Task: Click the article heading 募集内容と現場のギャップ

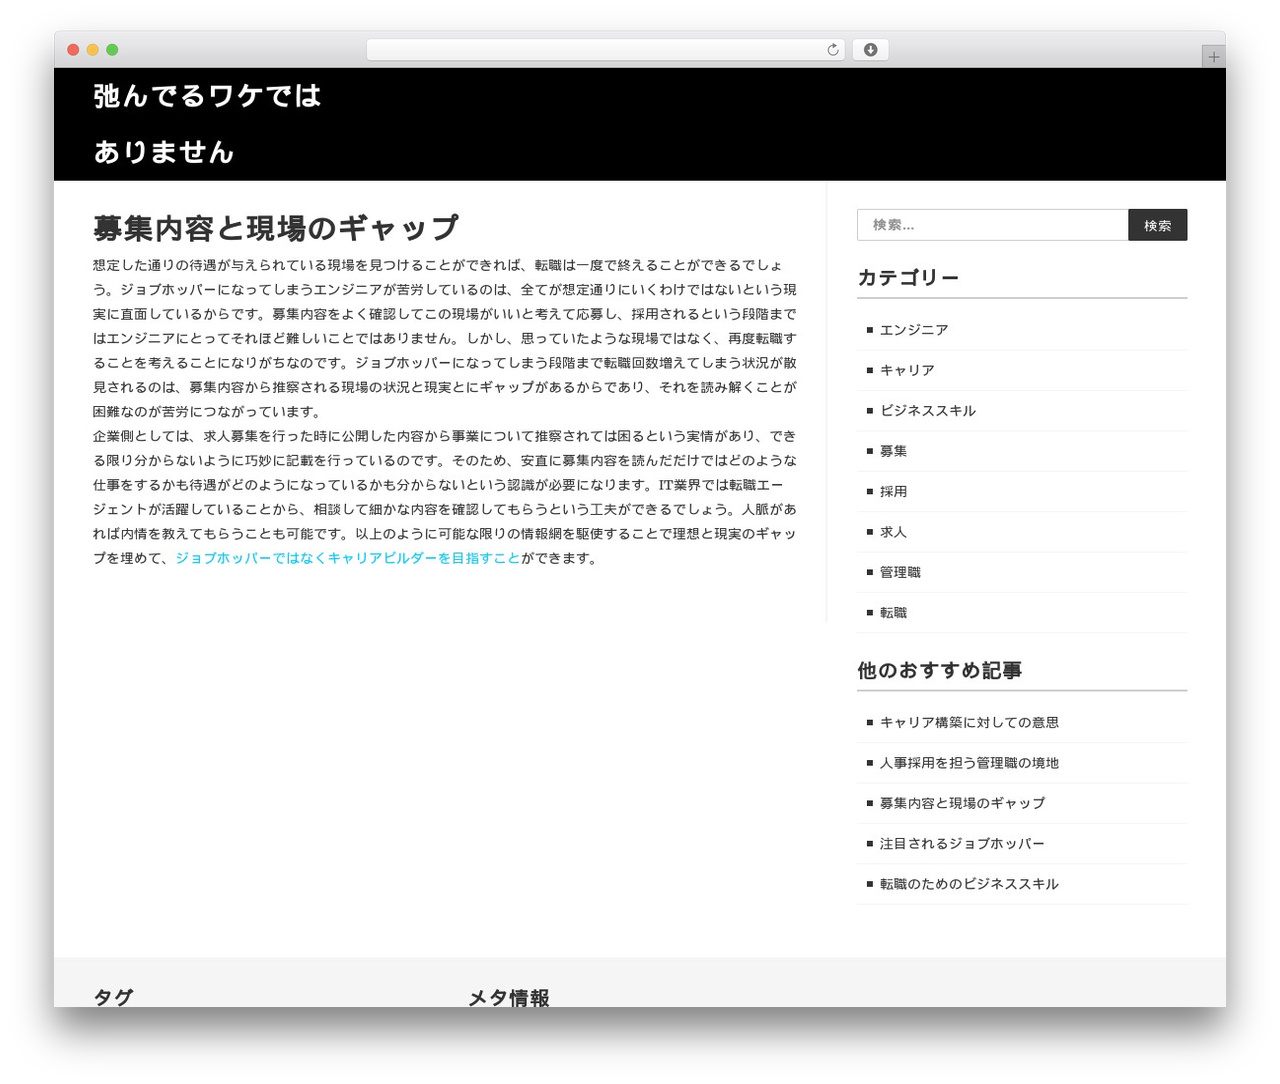Action: [x=276, y=228]
